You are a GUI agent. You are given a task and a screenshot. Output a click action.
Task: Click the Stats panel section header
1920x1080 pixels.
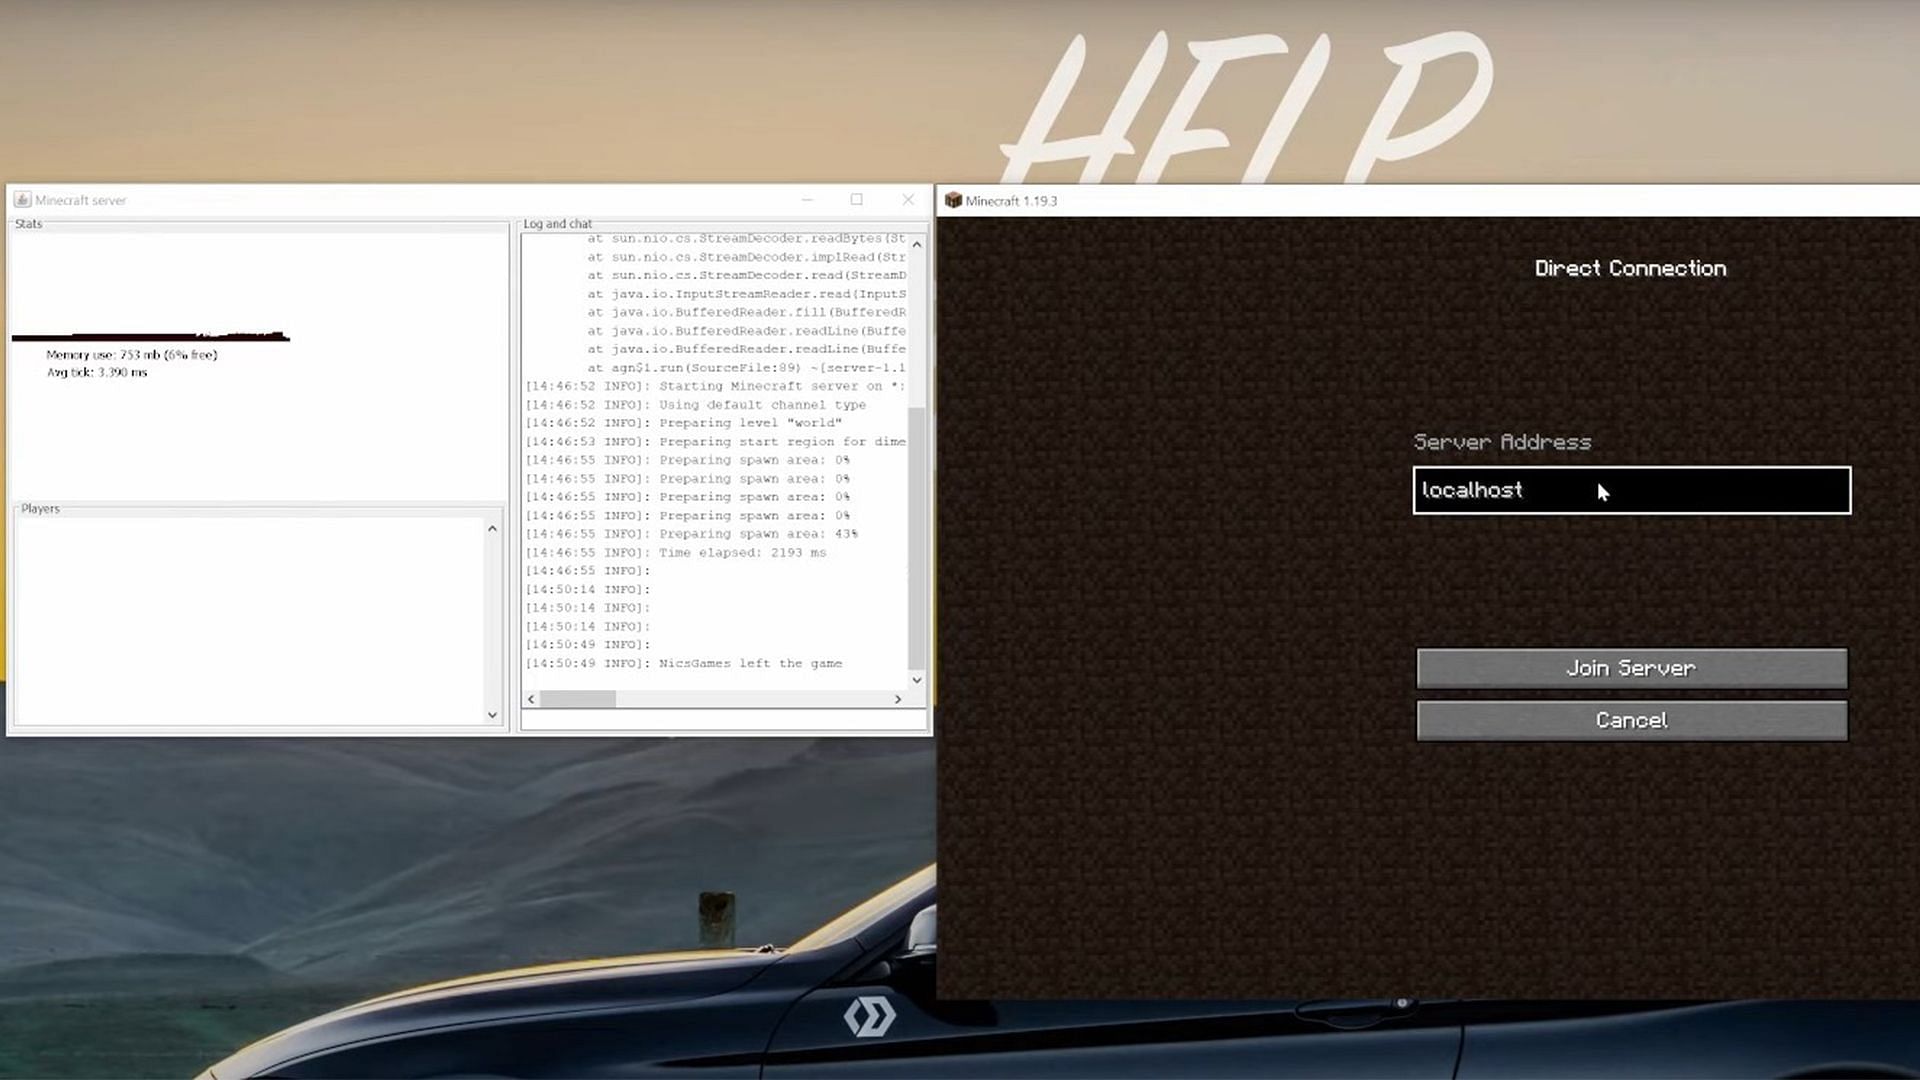click(28, 222)
